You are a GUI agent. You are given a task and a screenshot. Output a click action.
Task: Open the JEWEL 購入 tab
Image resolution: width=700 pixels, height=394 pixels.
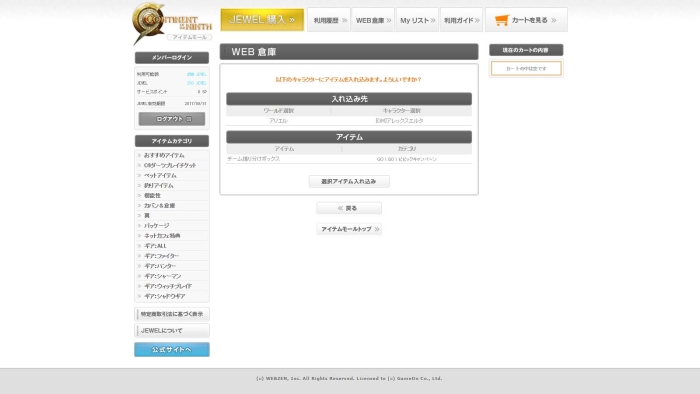[x=262, y=20]
